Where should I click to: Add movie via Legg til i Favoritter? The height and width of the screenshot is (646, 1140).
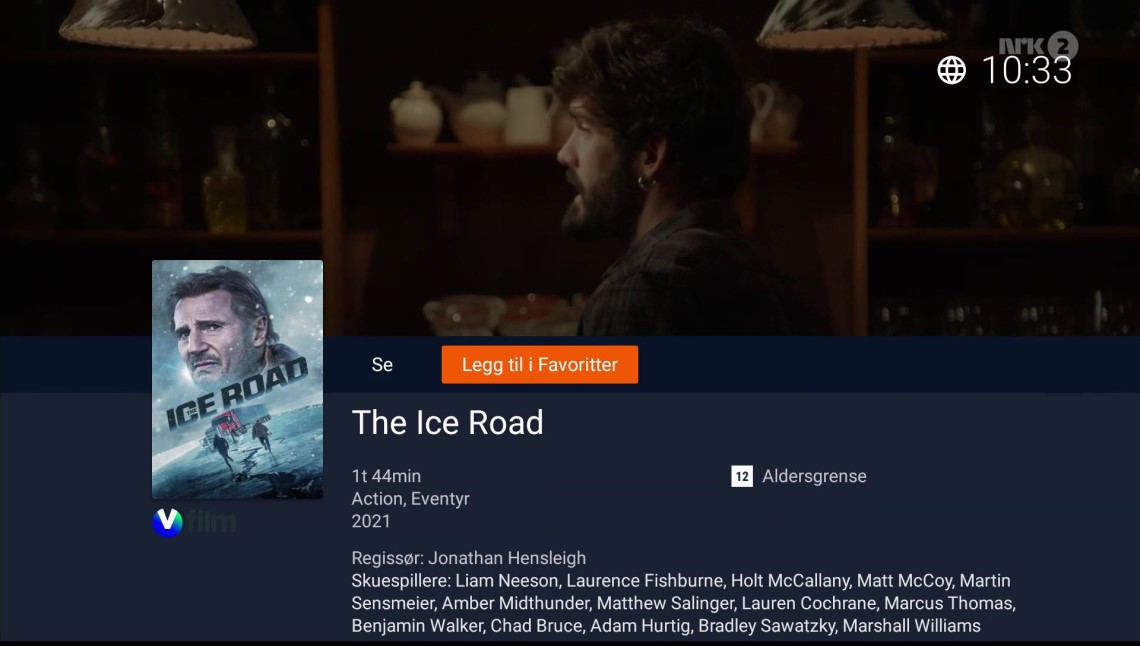[x=539, y=365]
